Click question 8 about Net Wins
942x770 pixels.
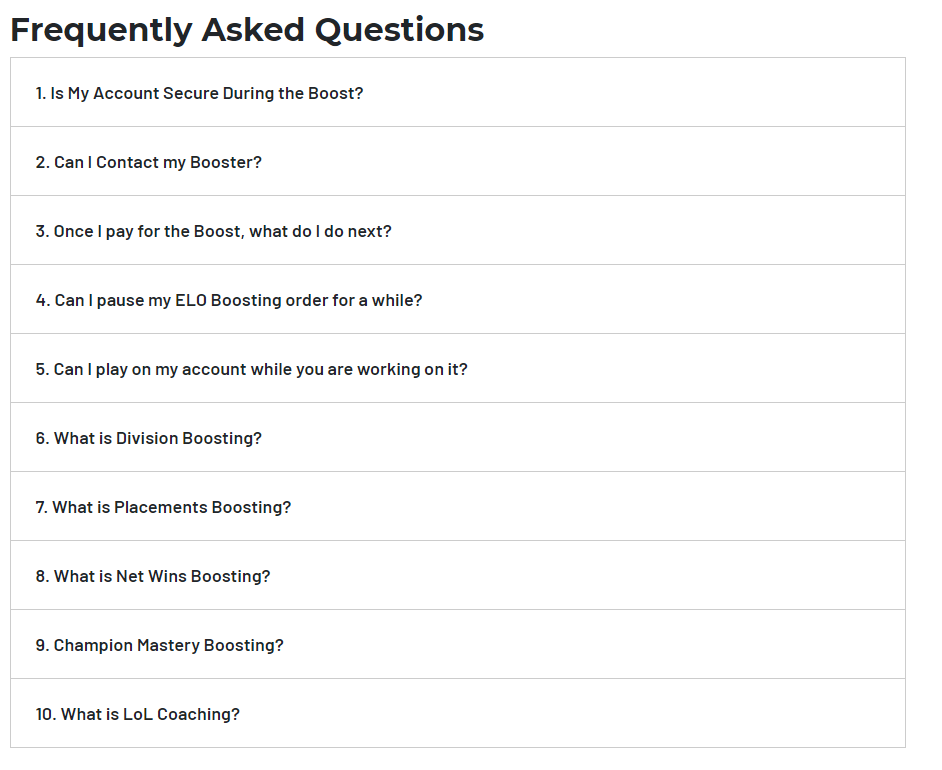pyautogui.click(x=153, y=577)
